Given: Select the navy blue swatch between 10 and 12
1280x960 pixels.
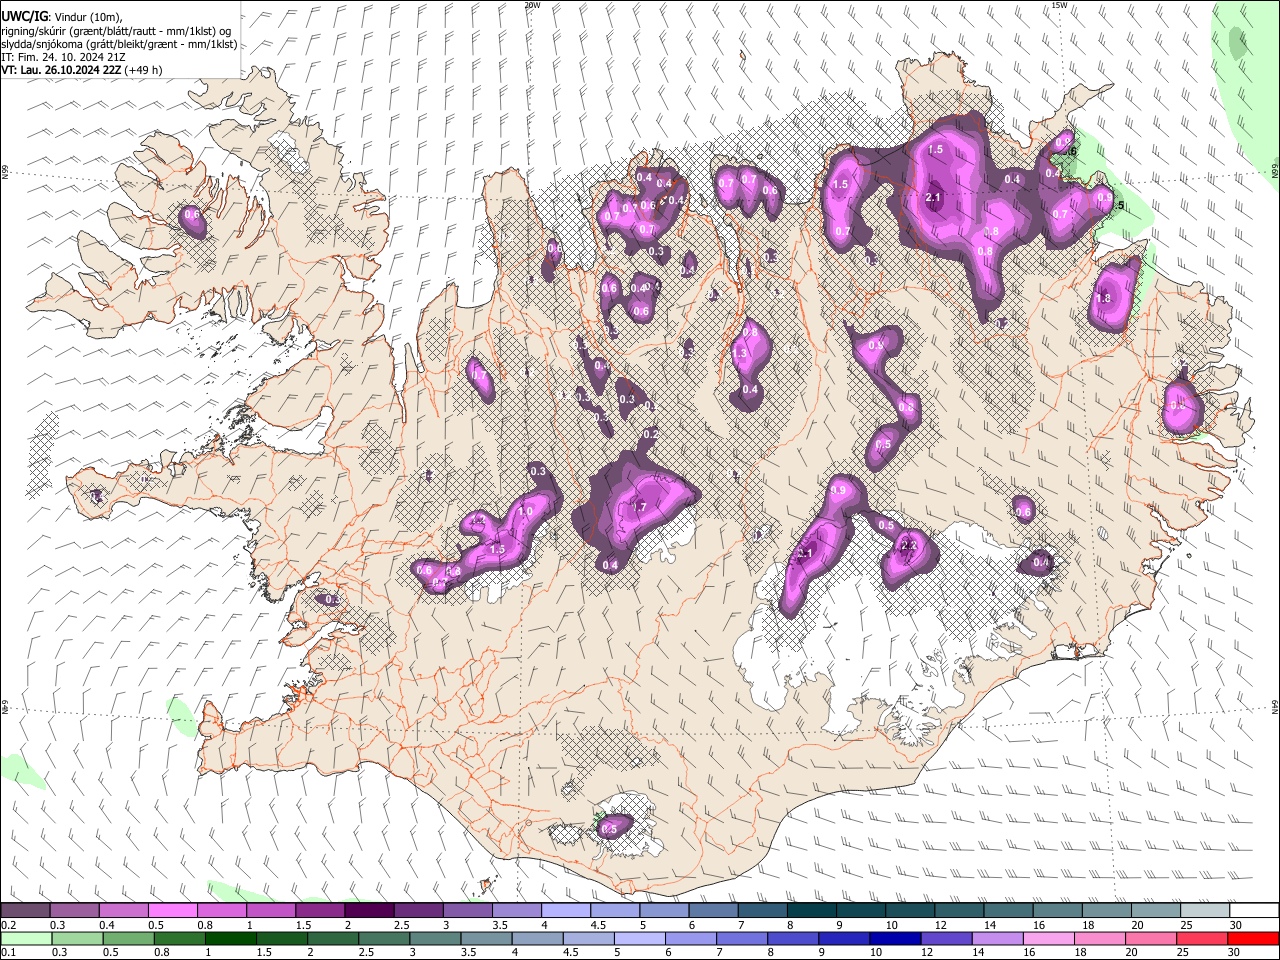Looking at the screenshot, I should [x=895, y=939].
